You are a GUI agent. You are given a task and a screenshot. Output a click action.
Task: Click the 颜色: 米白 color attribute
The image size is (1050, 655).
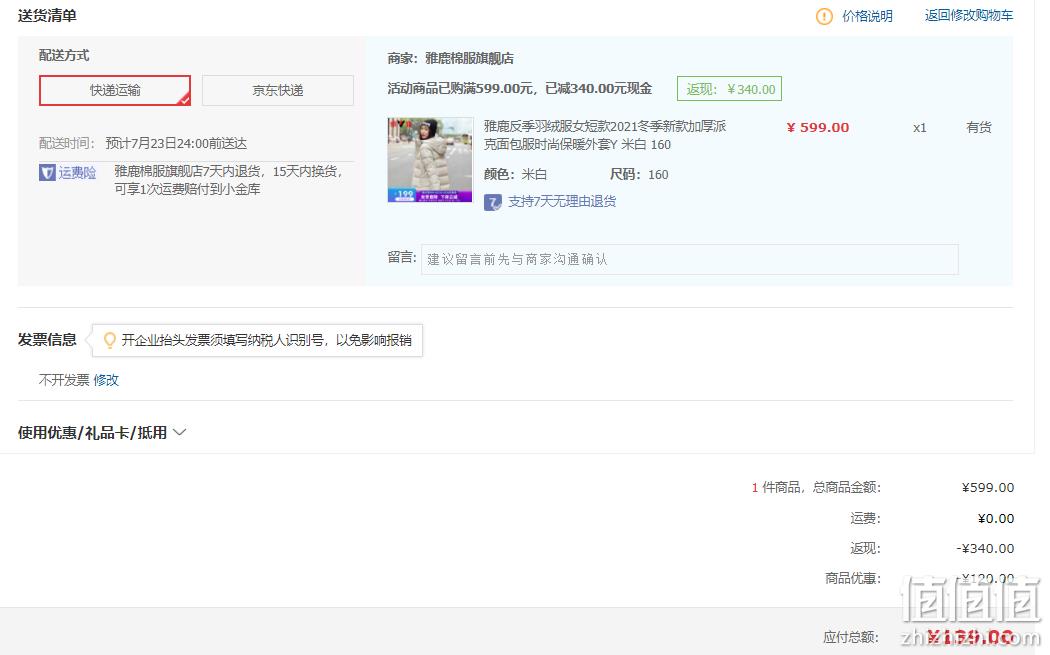515,174
